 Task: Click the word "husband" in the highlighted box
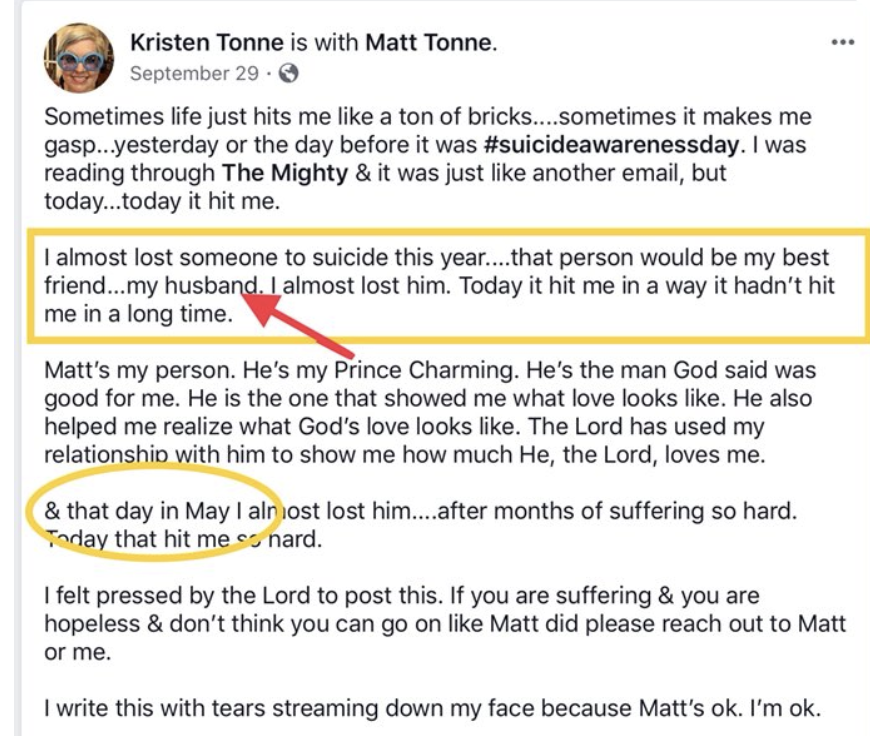point(212,286)
